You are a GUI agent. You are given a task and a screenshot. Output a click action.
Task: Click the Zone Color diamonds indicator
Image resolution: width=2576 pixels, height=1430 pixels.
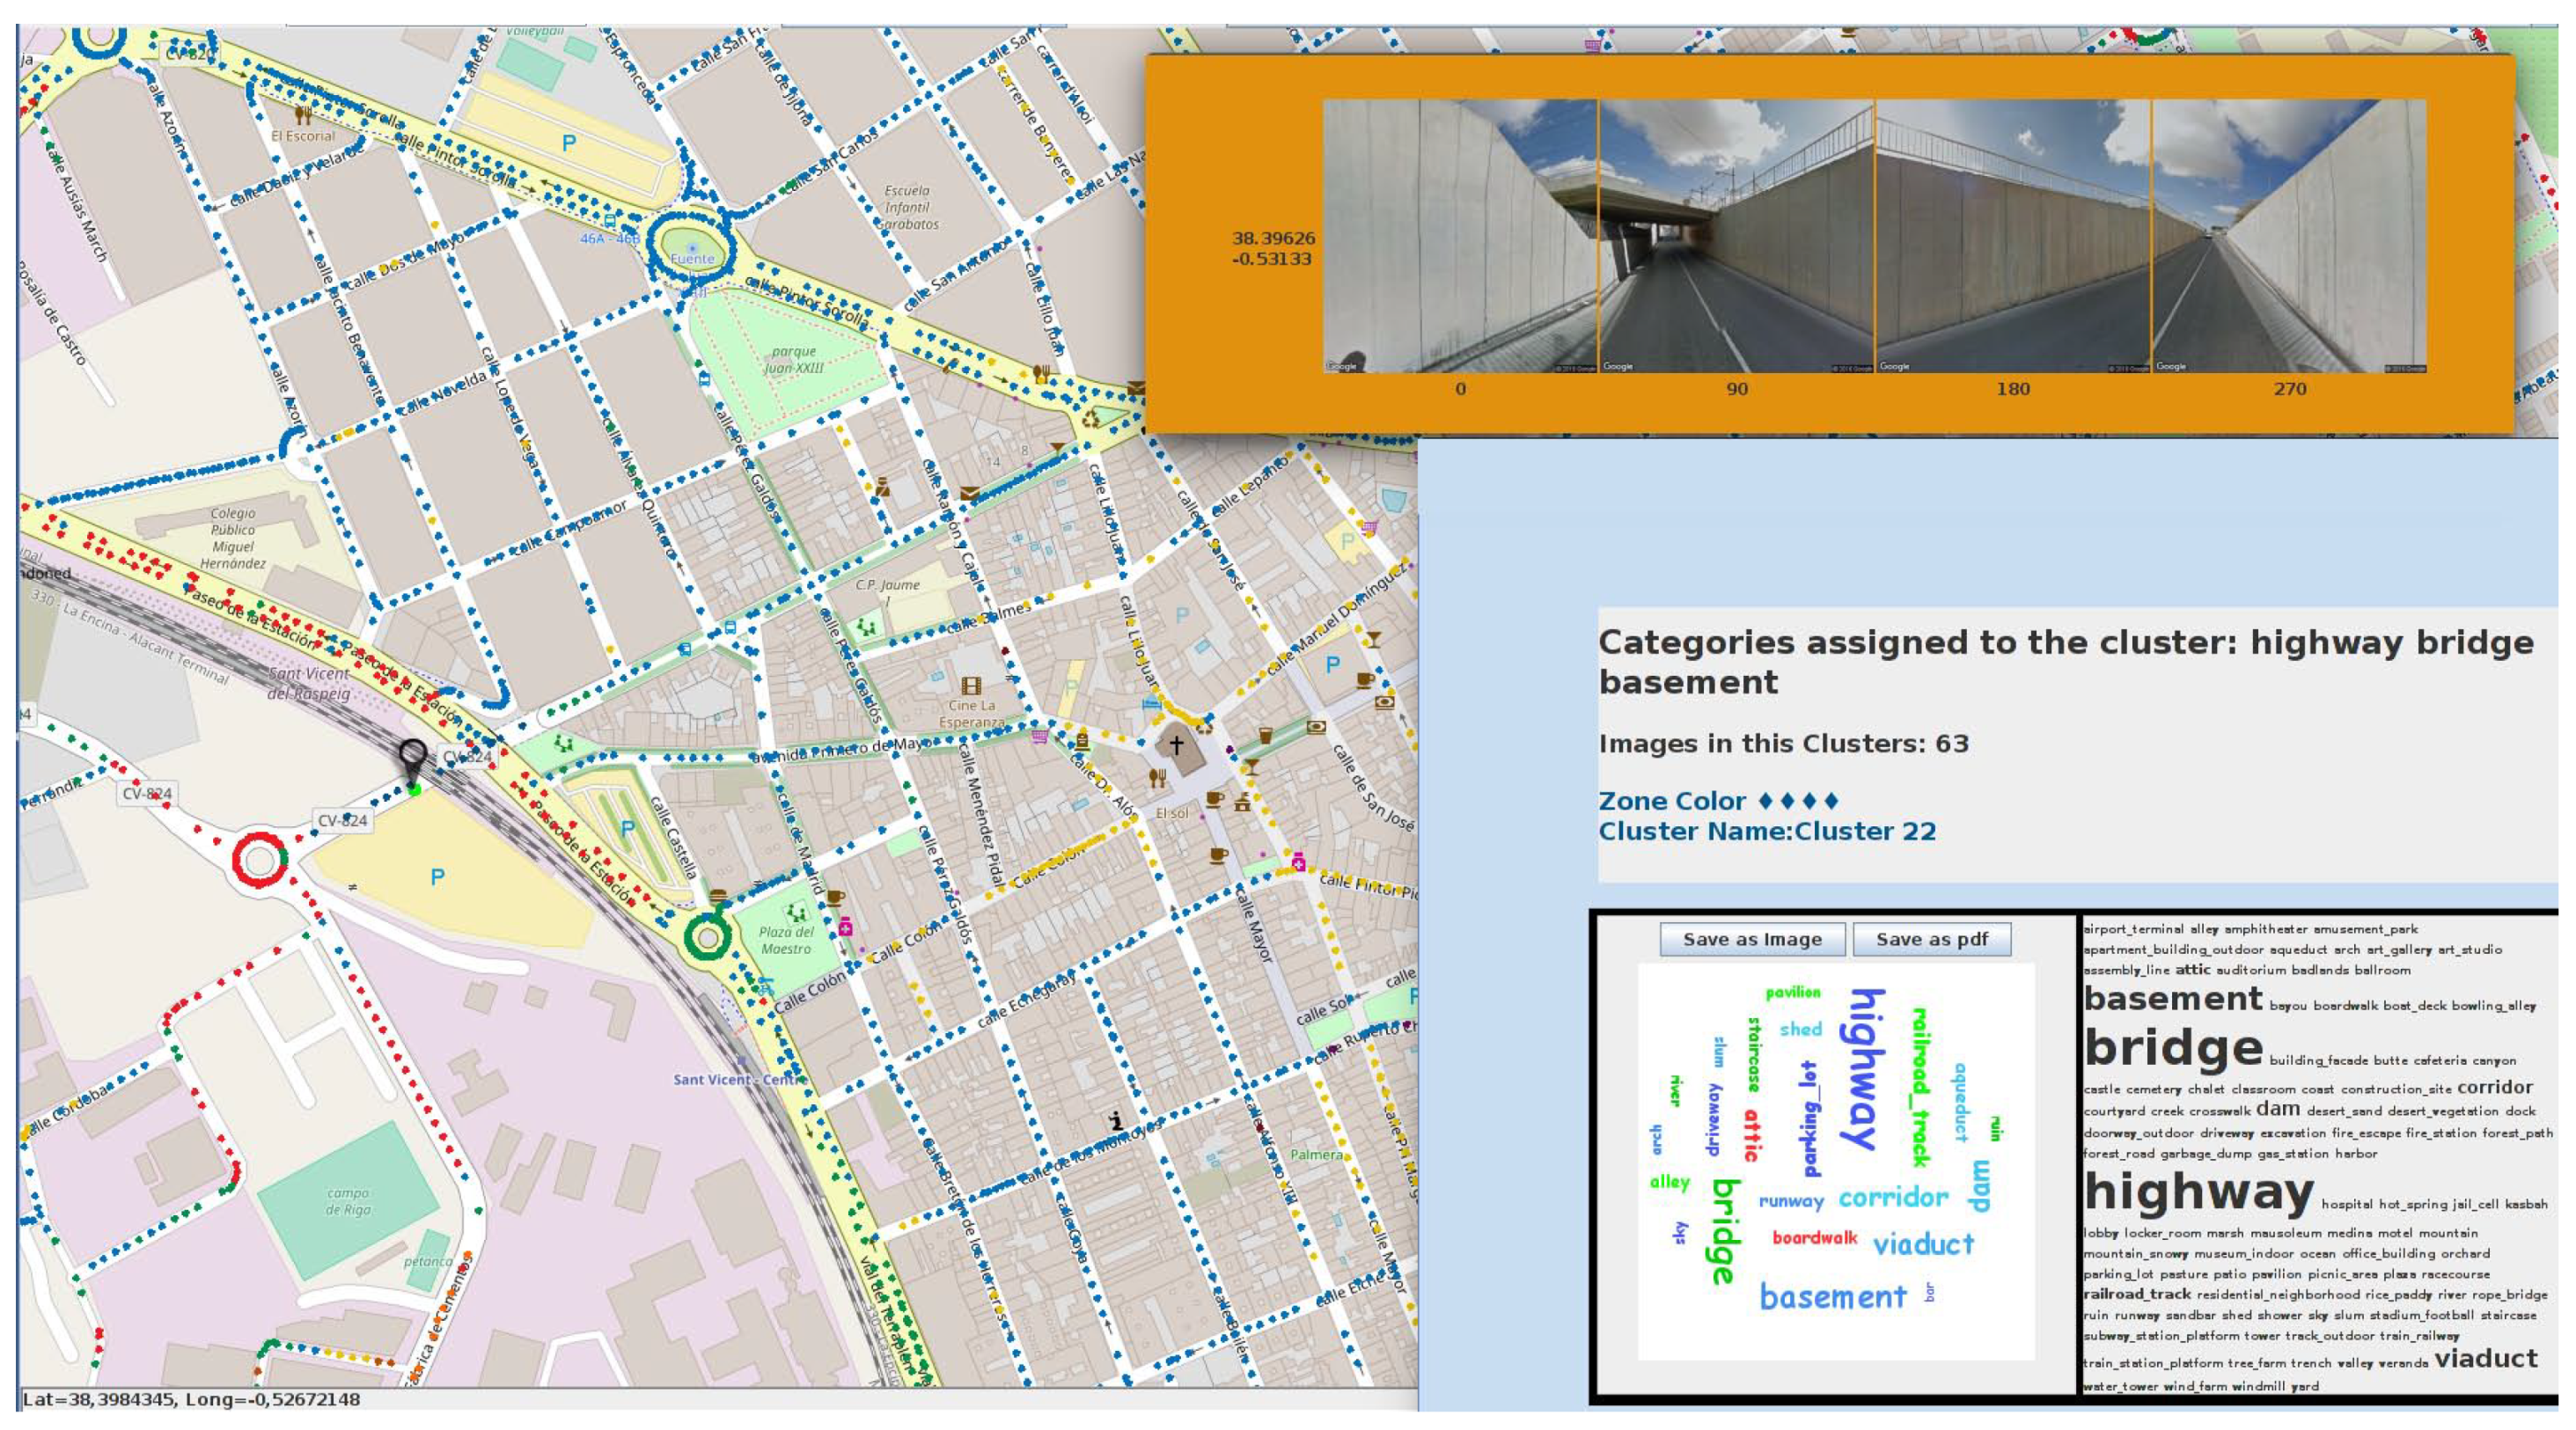[1797, 801]
